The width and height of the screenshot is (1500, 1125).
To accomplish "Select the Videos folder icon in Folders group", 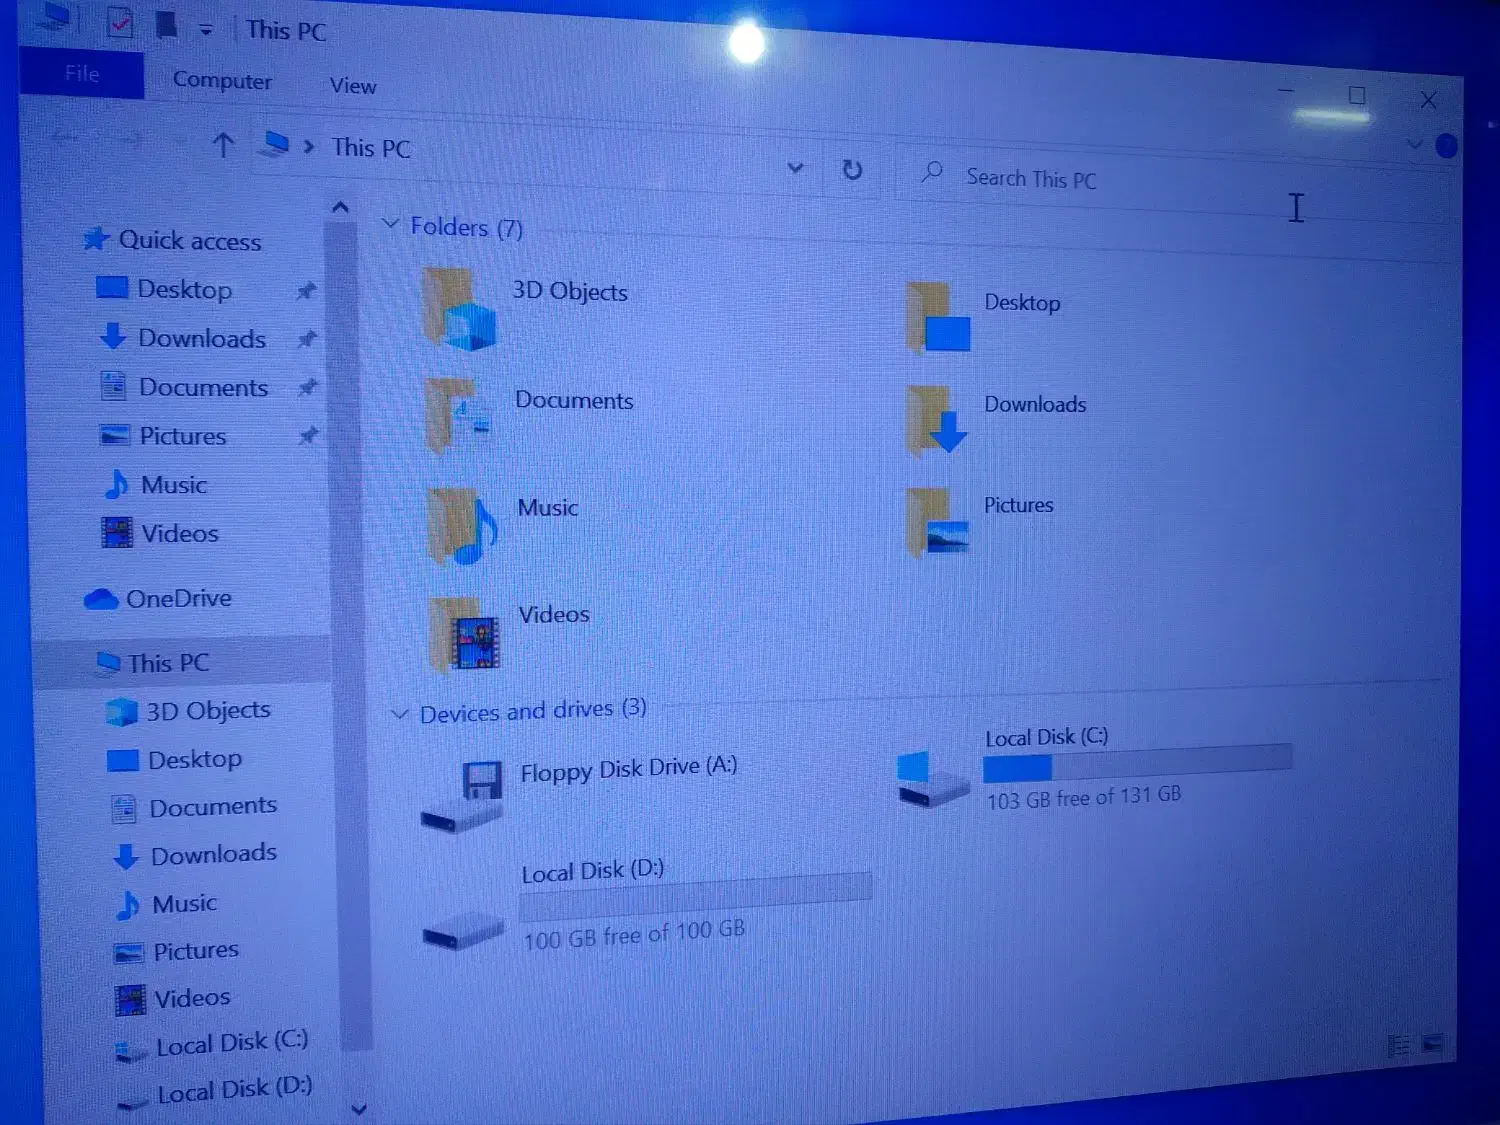I will [465, 634].
